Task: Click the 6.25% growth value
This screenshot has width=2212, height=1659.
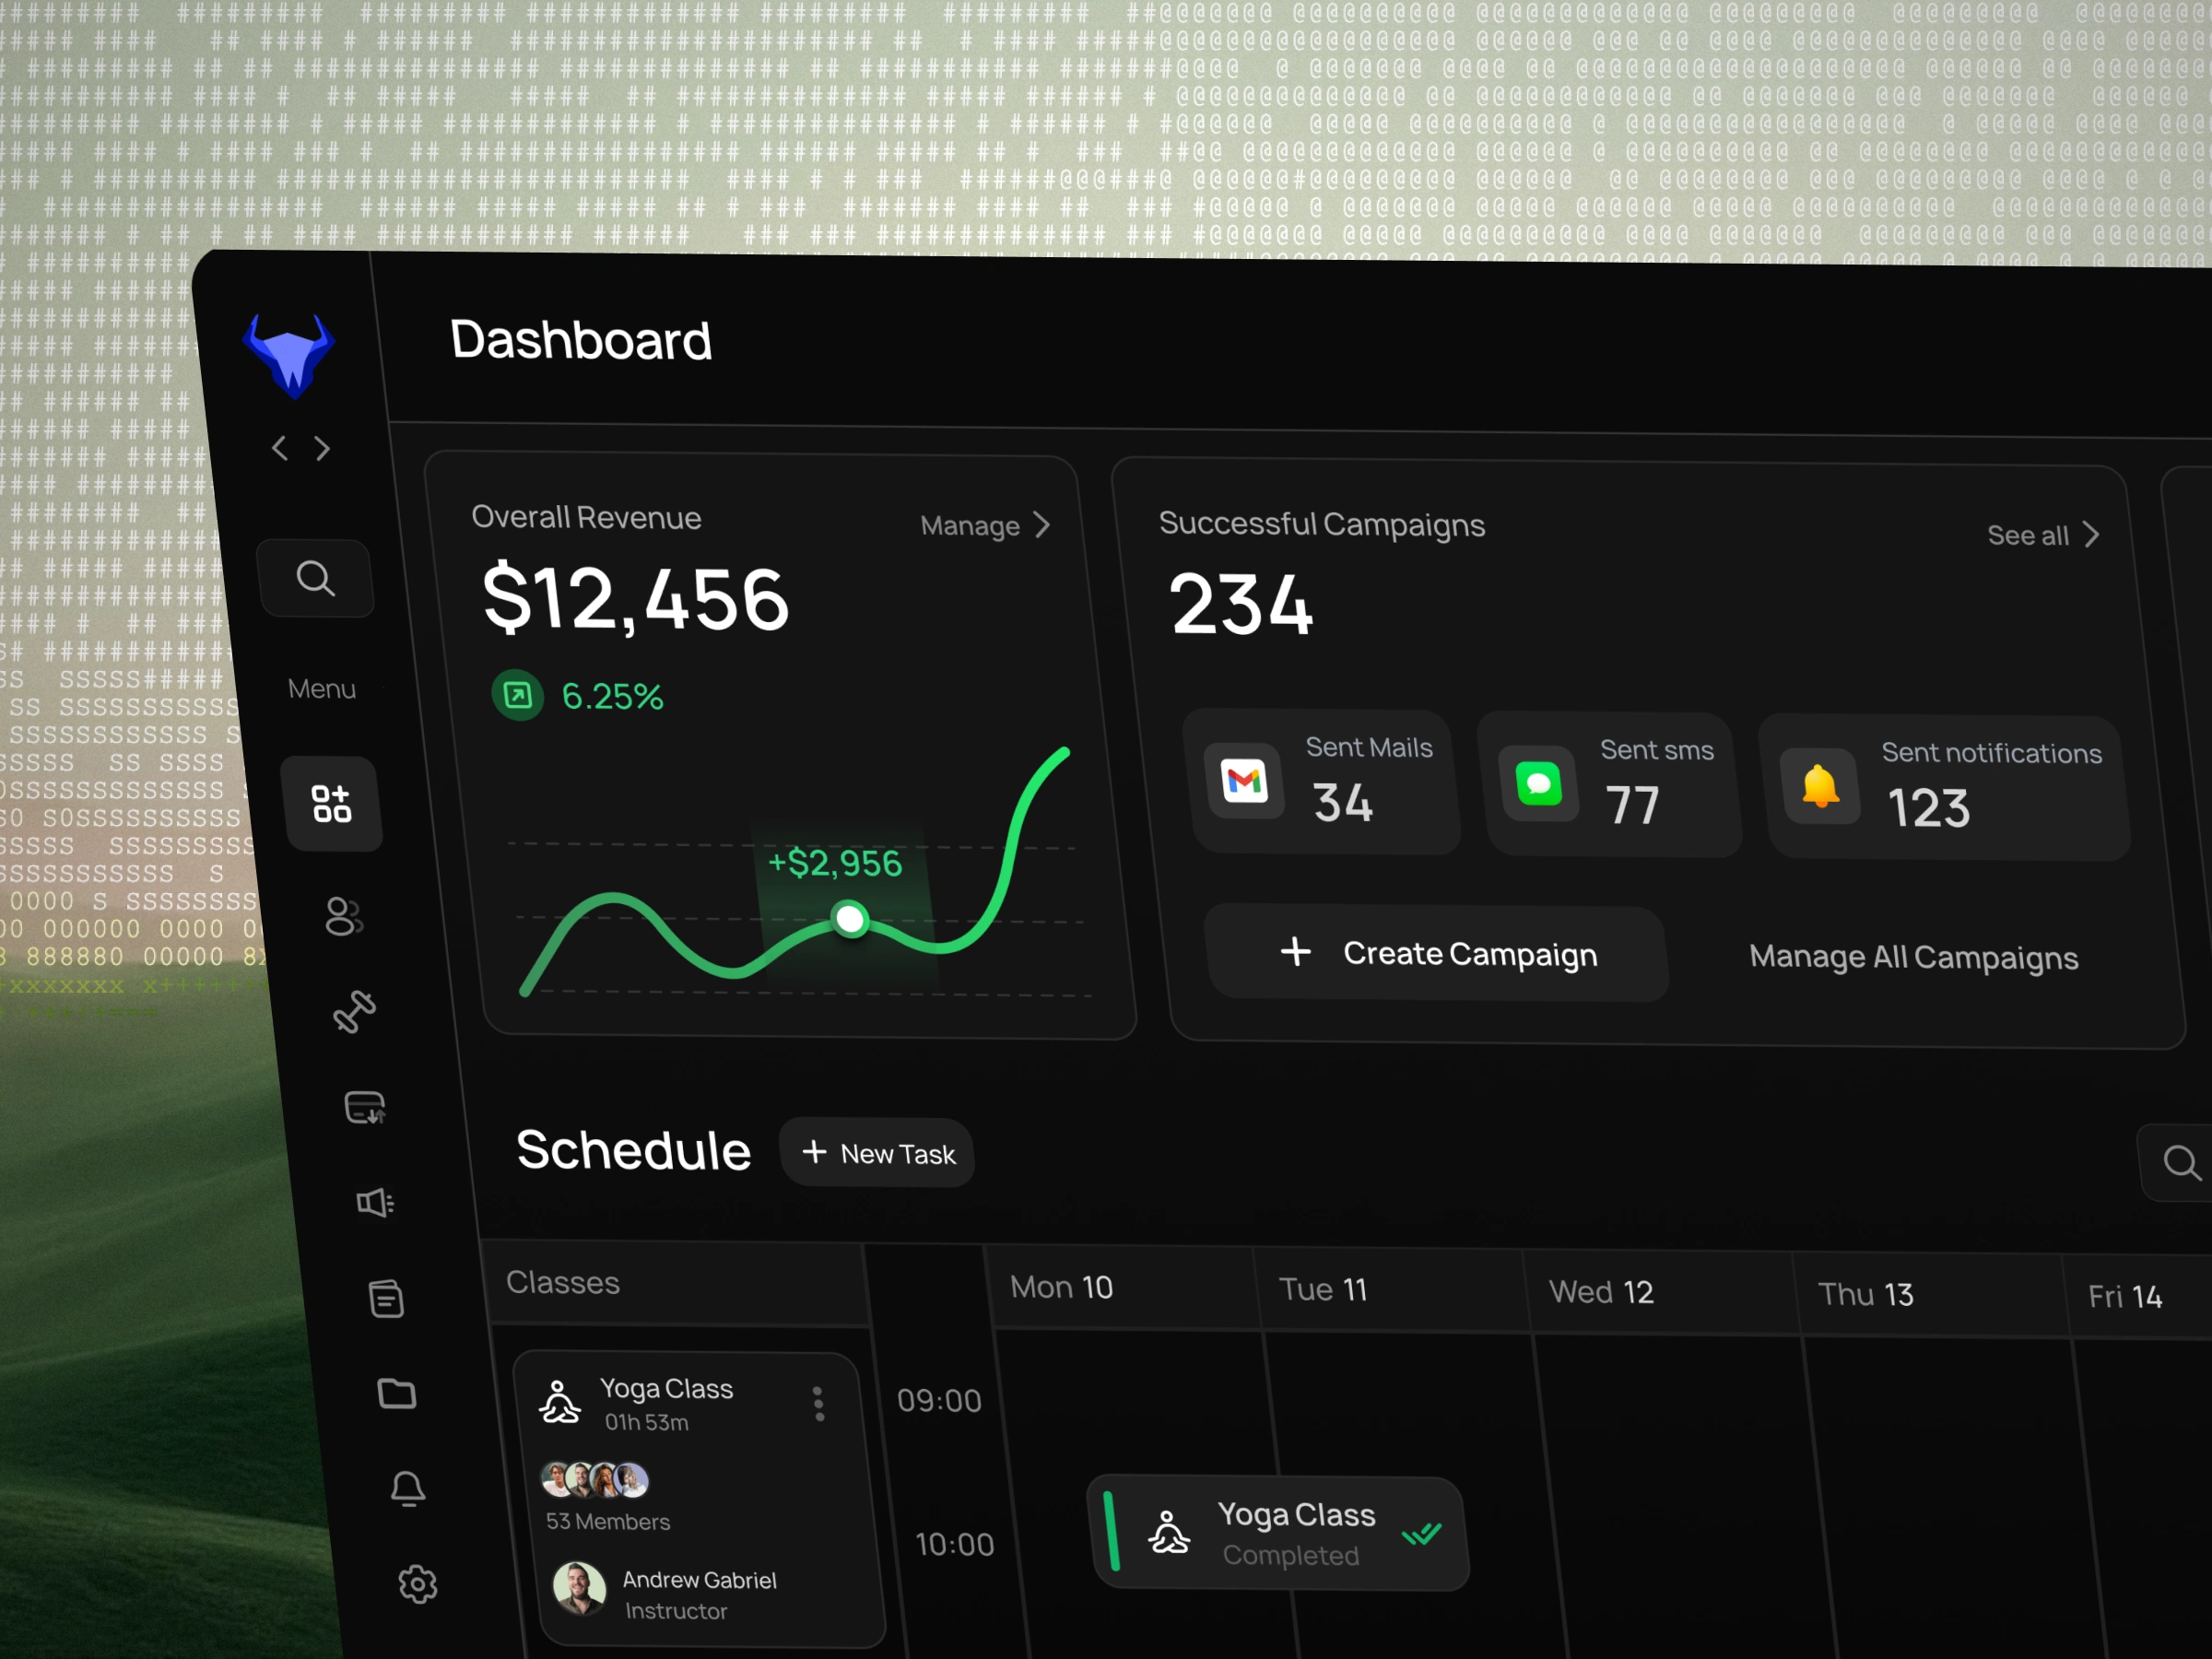Action: [612, 696]
